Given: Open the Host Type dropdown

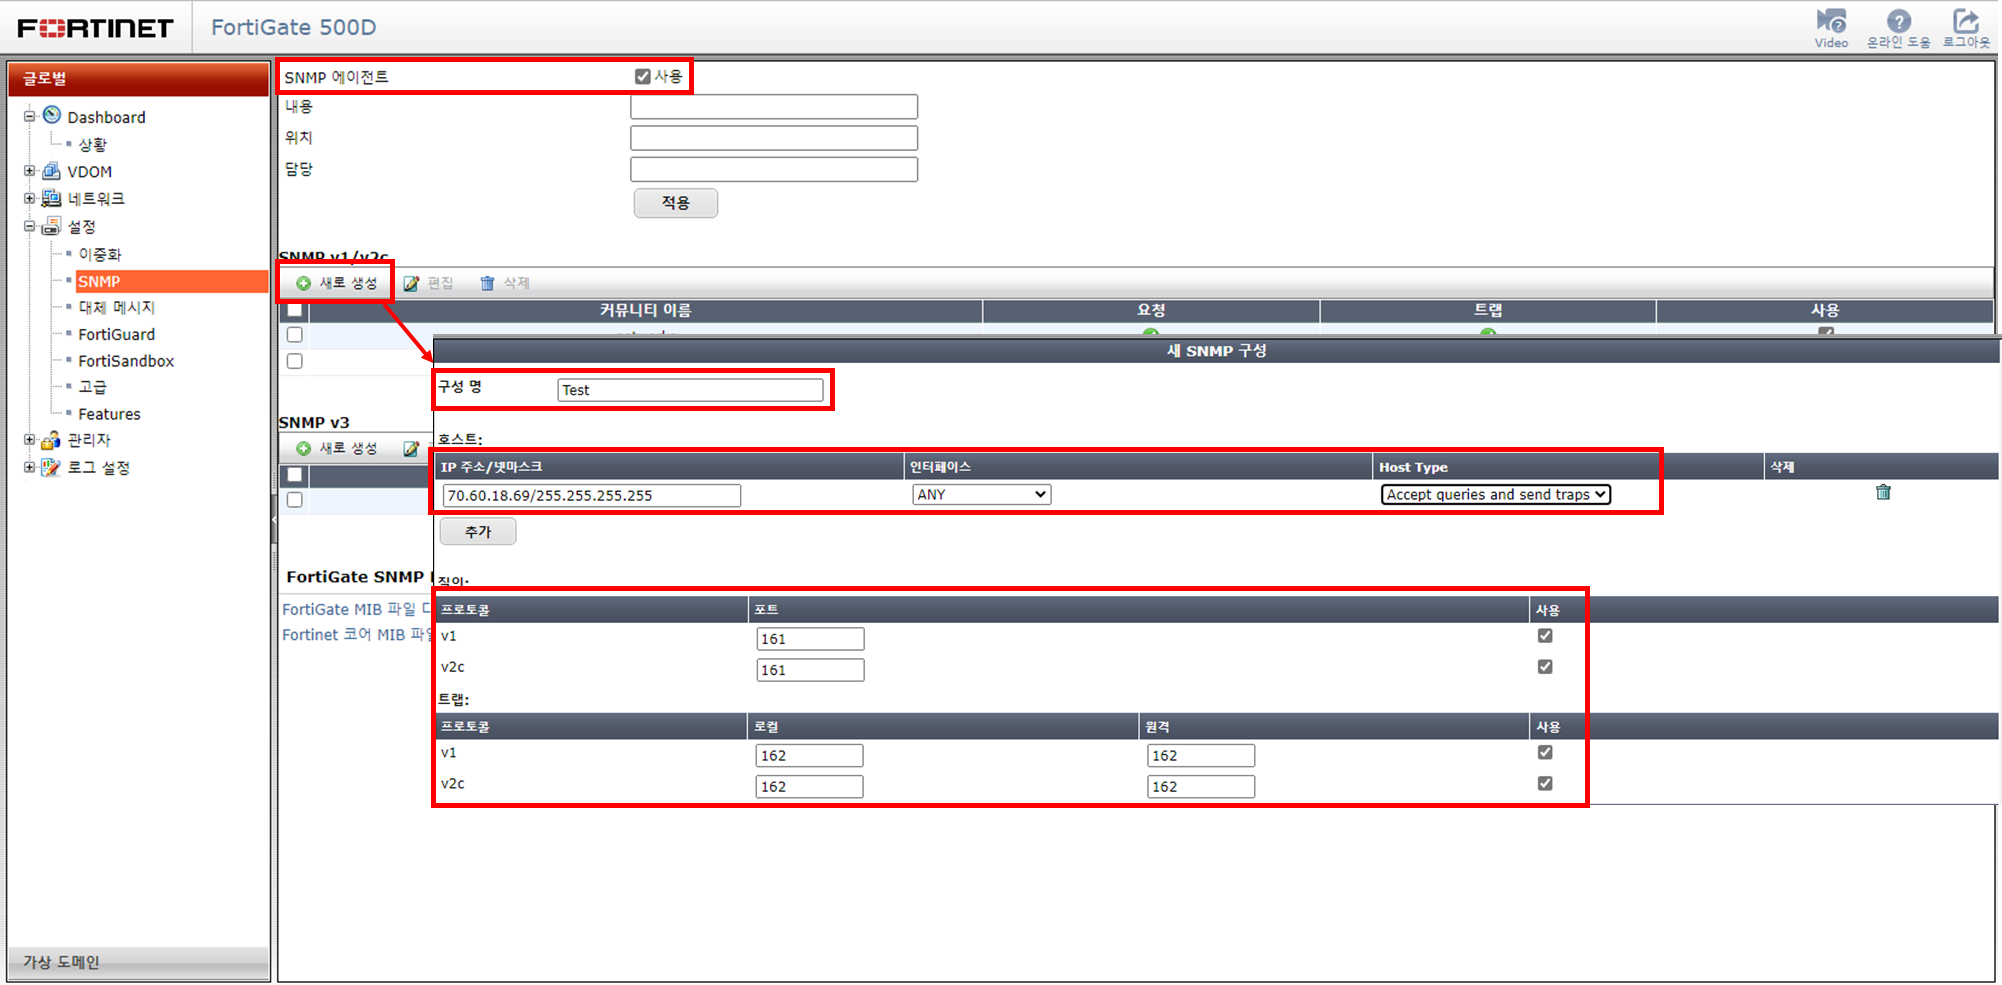Looking at the screenshot, I should pos(1495,494).
